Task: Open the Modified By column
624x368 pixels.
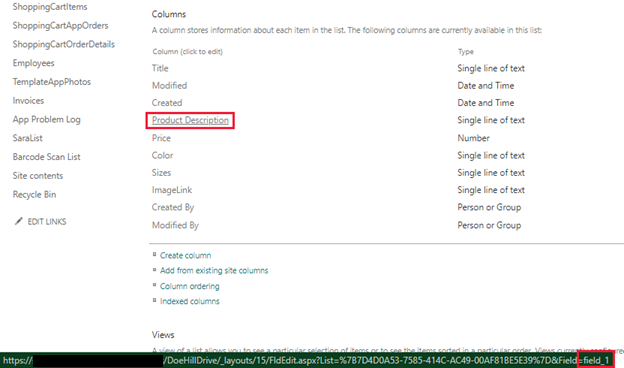Action: (x=175, y=225)
